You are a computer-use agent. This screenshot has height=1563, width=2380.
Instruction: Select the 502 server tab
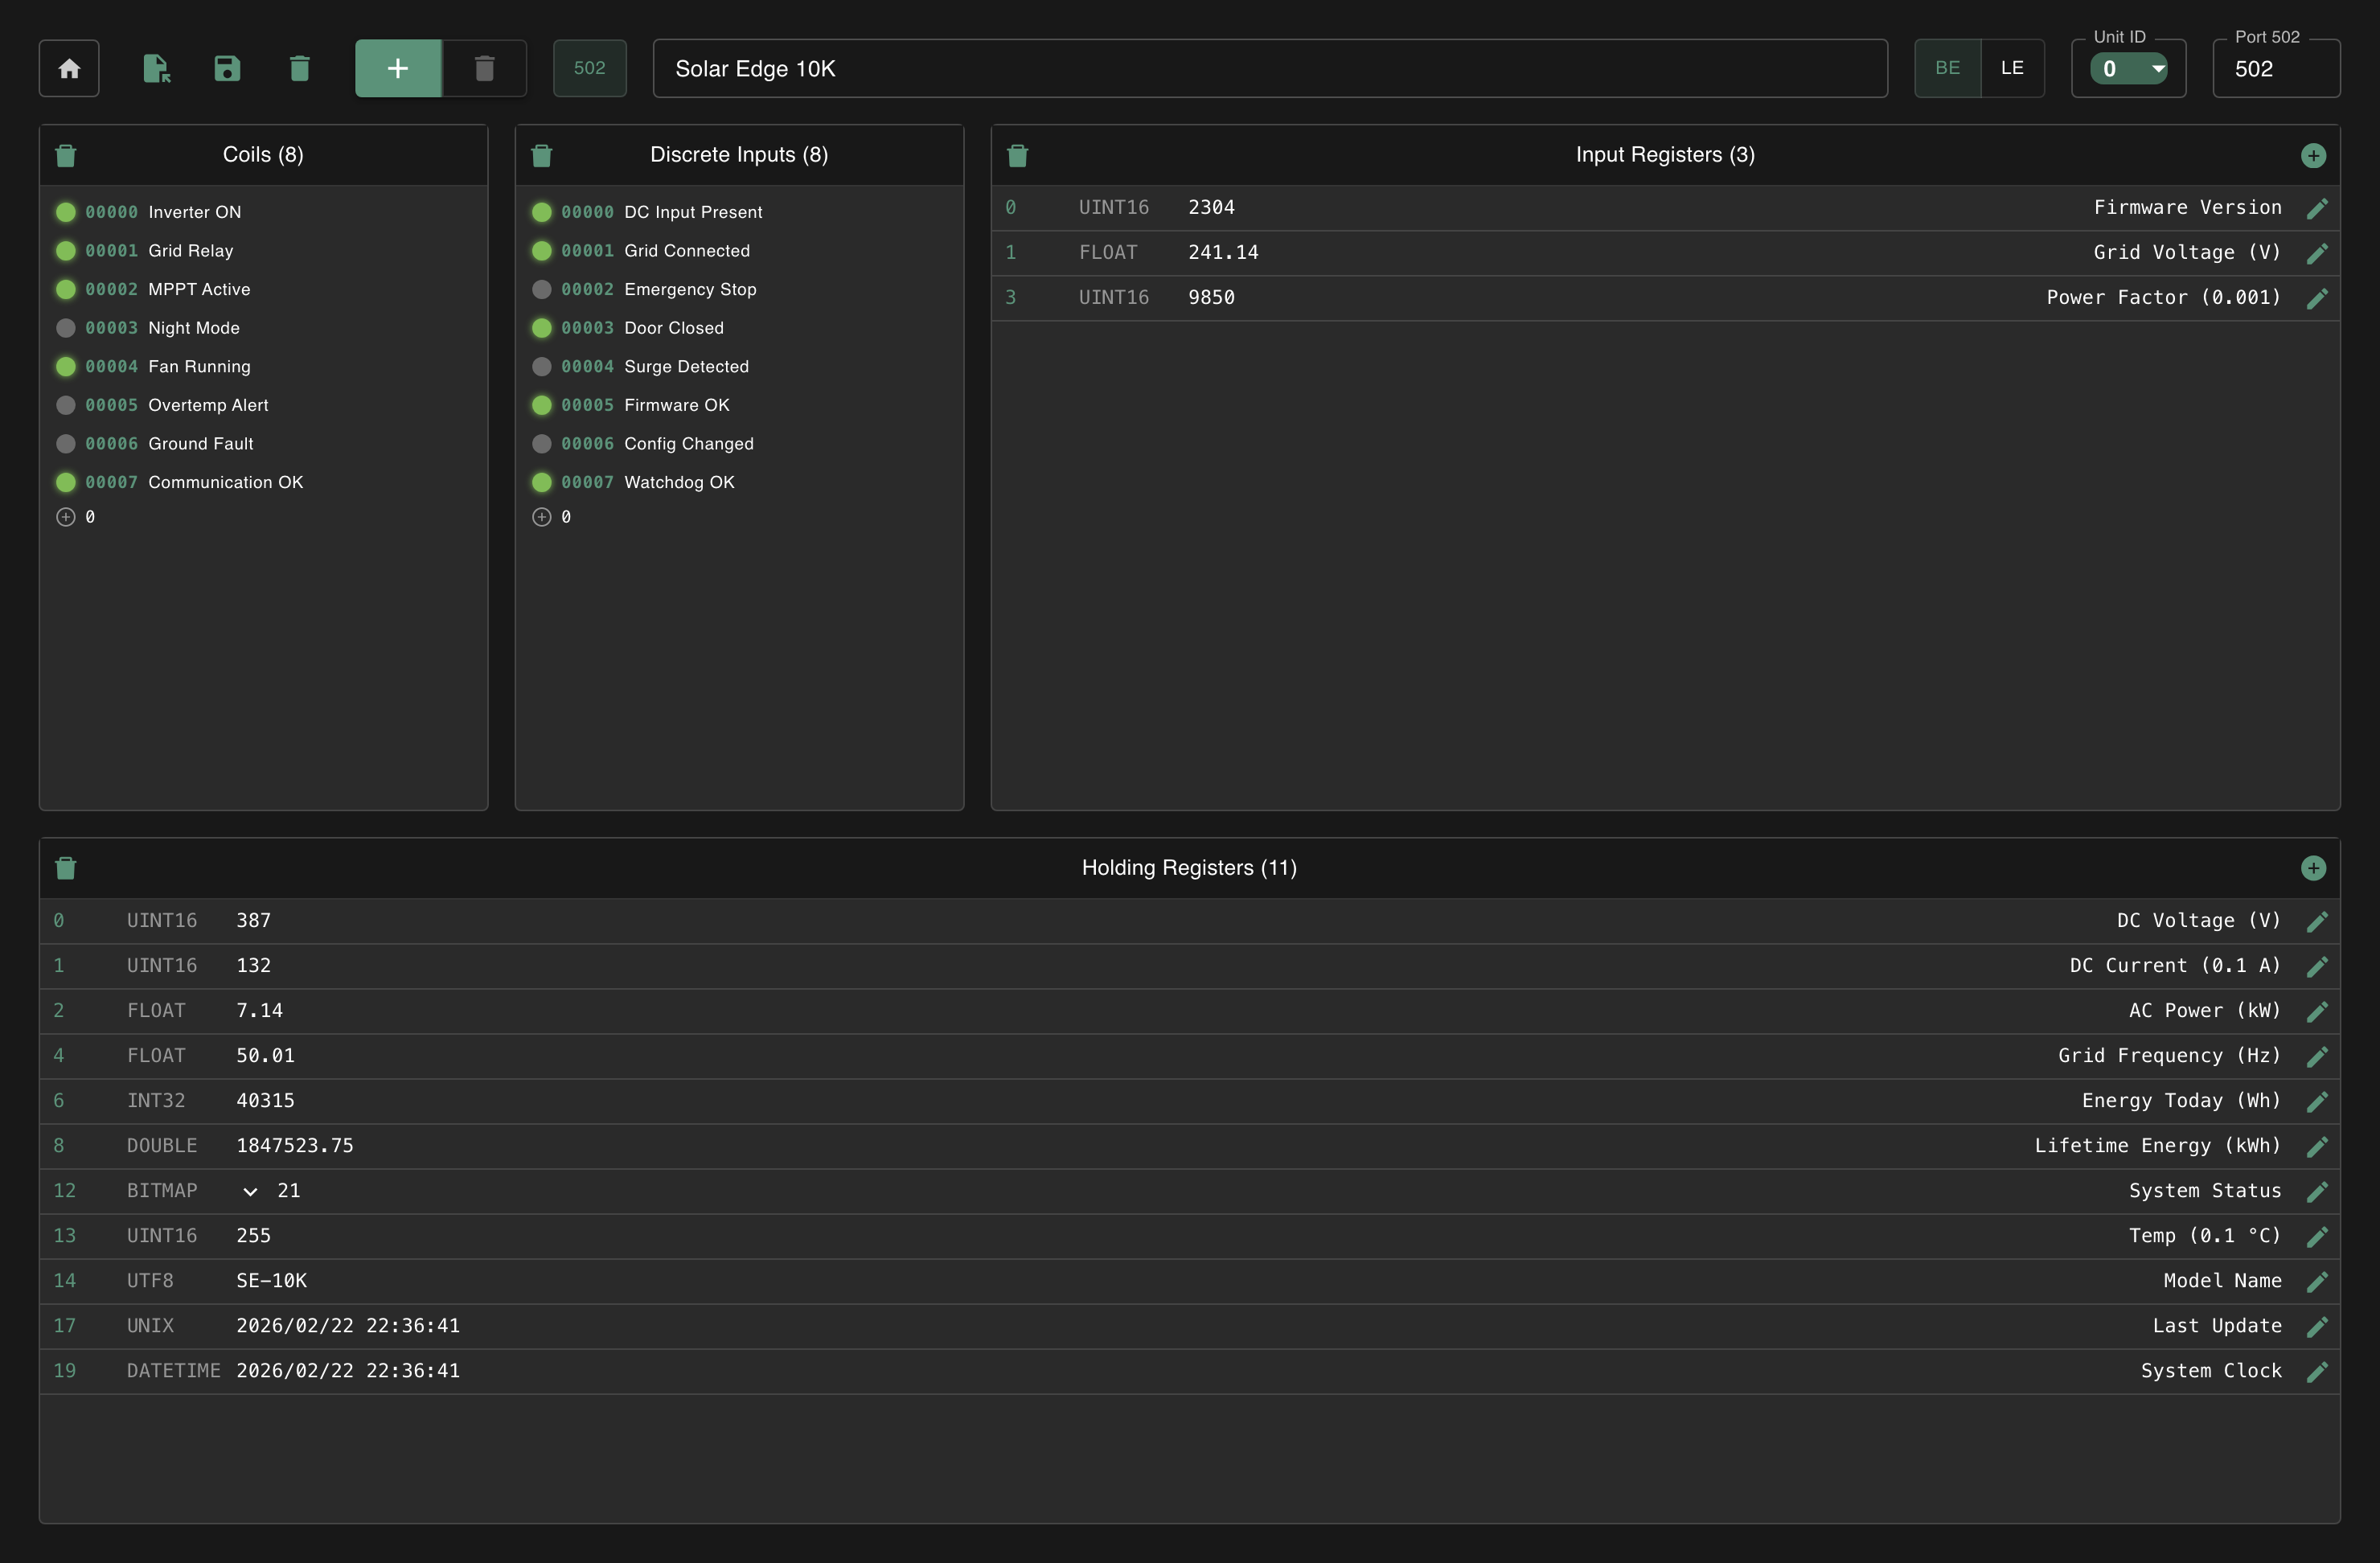click(x=589, y=68)
